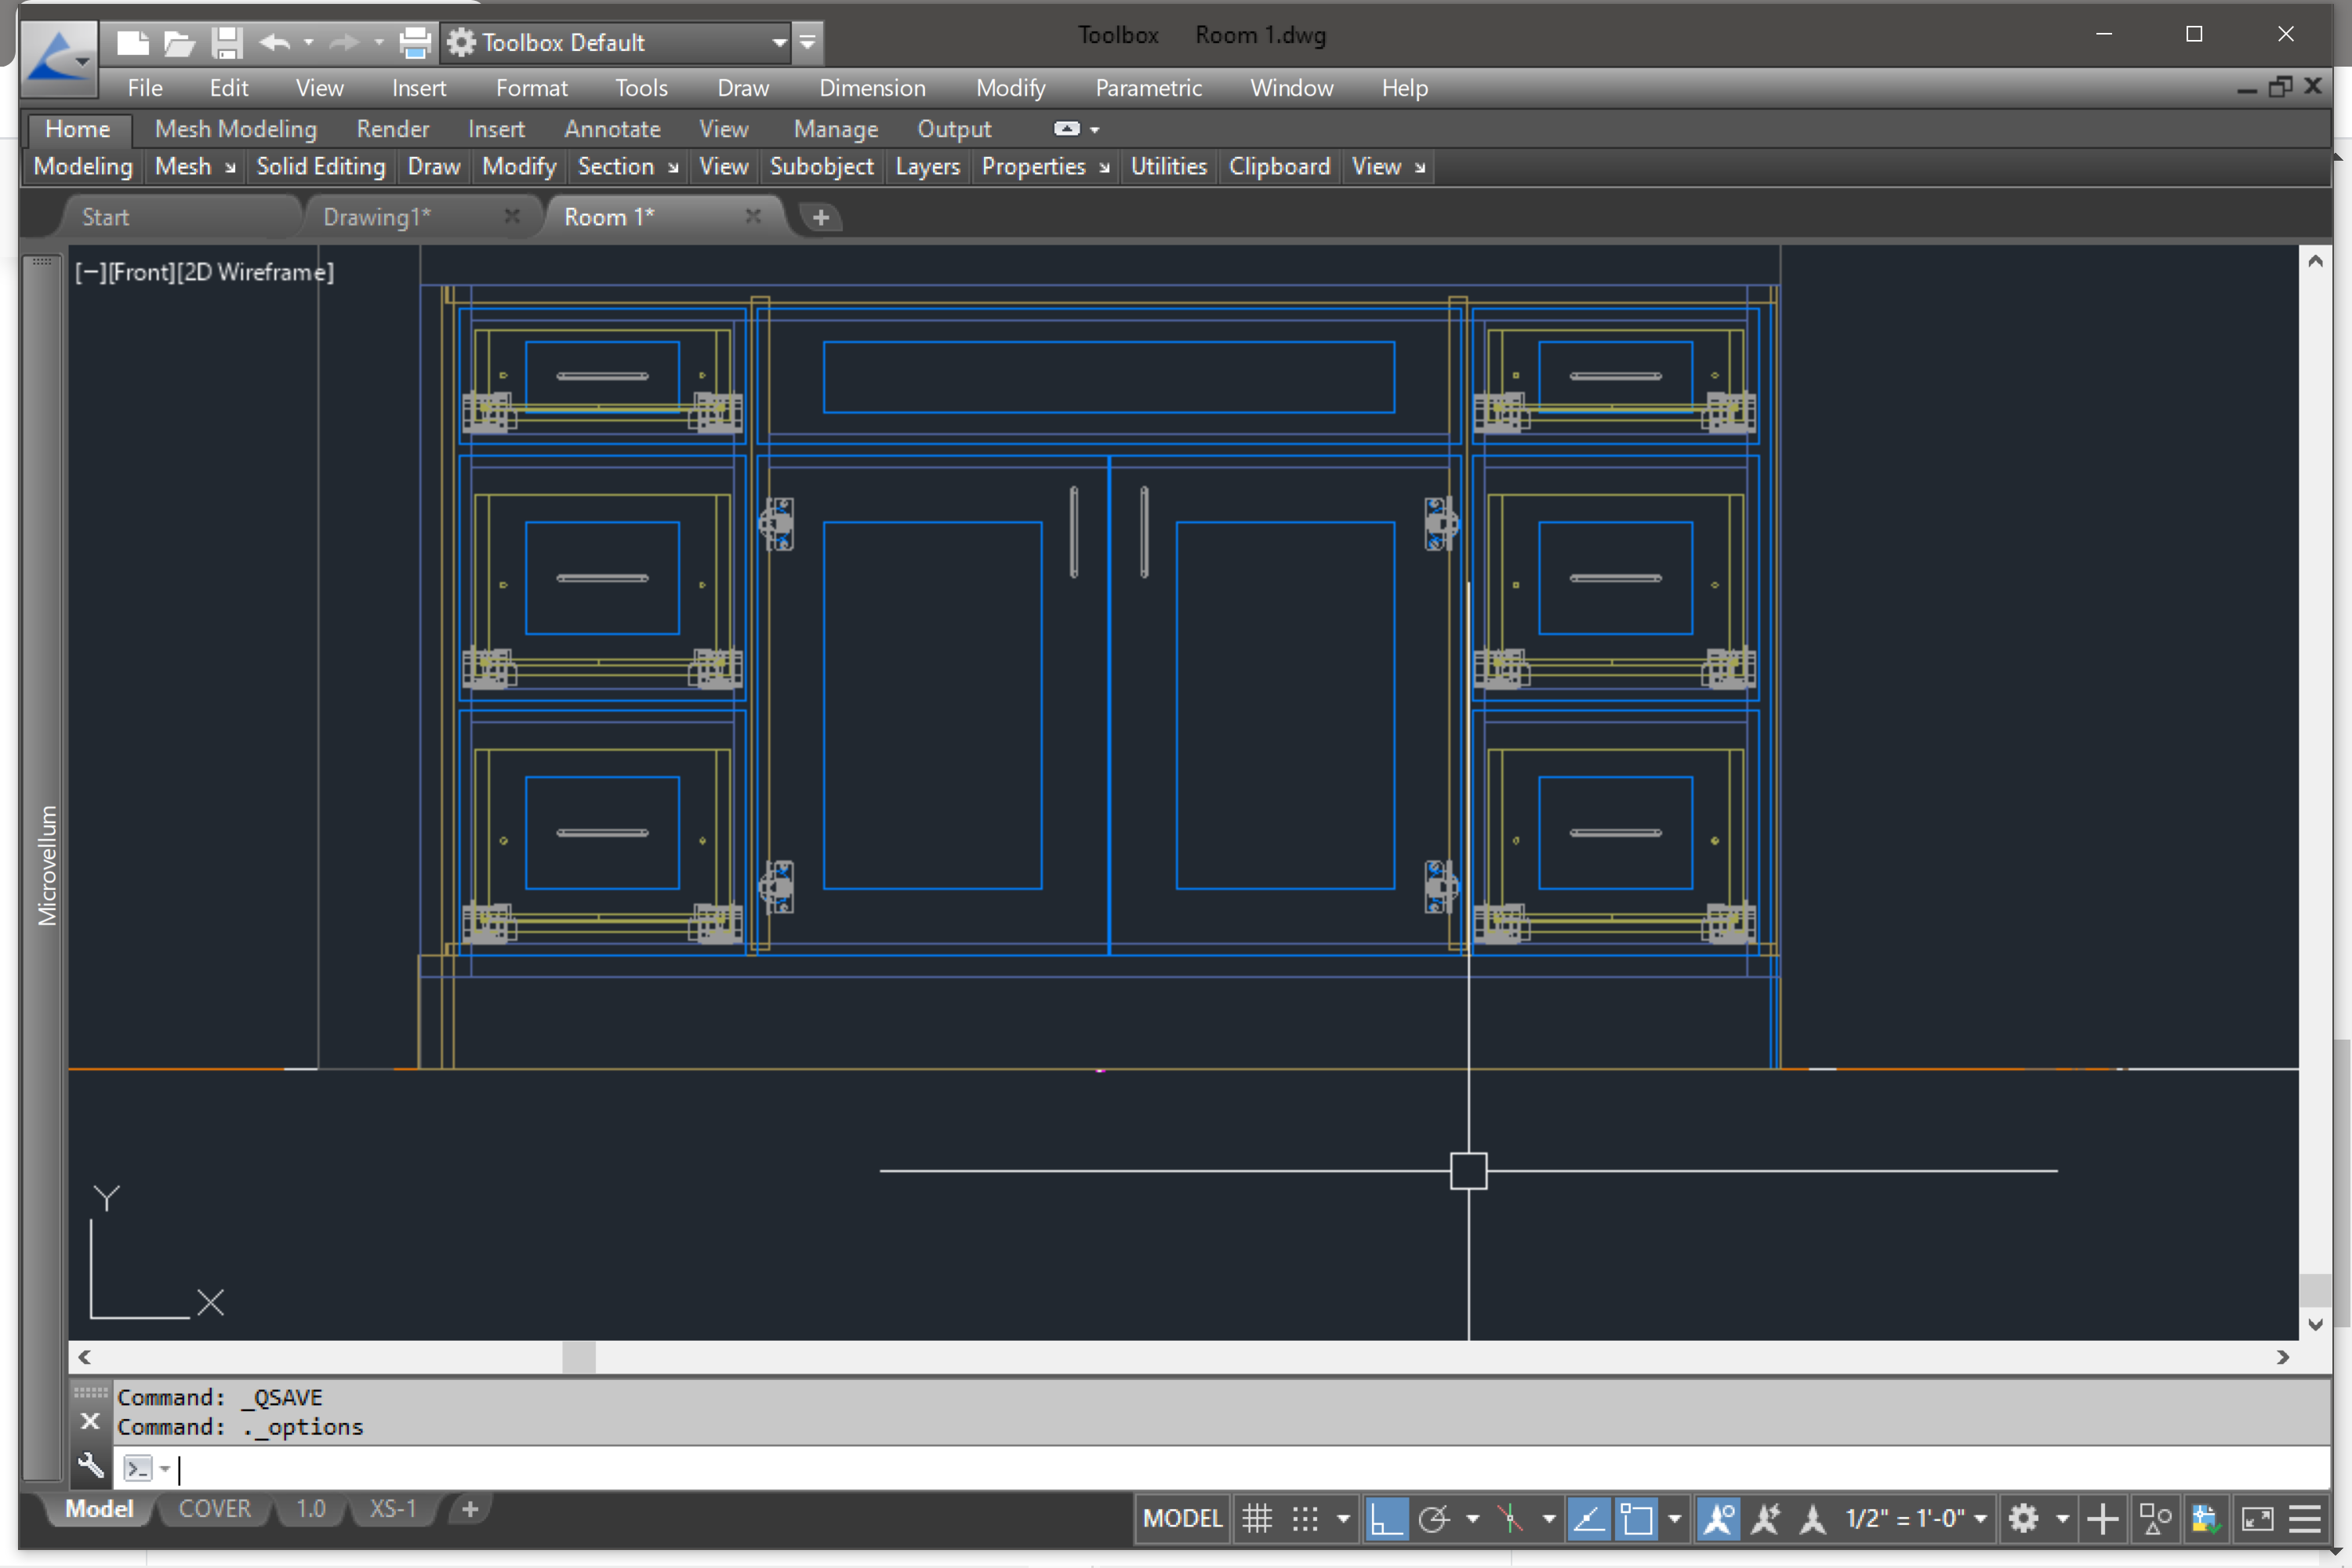
Task: Click the Plot printer icon
Action: tap(414, 42)
